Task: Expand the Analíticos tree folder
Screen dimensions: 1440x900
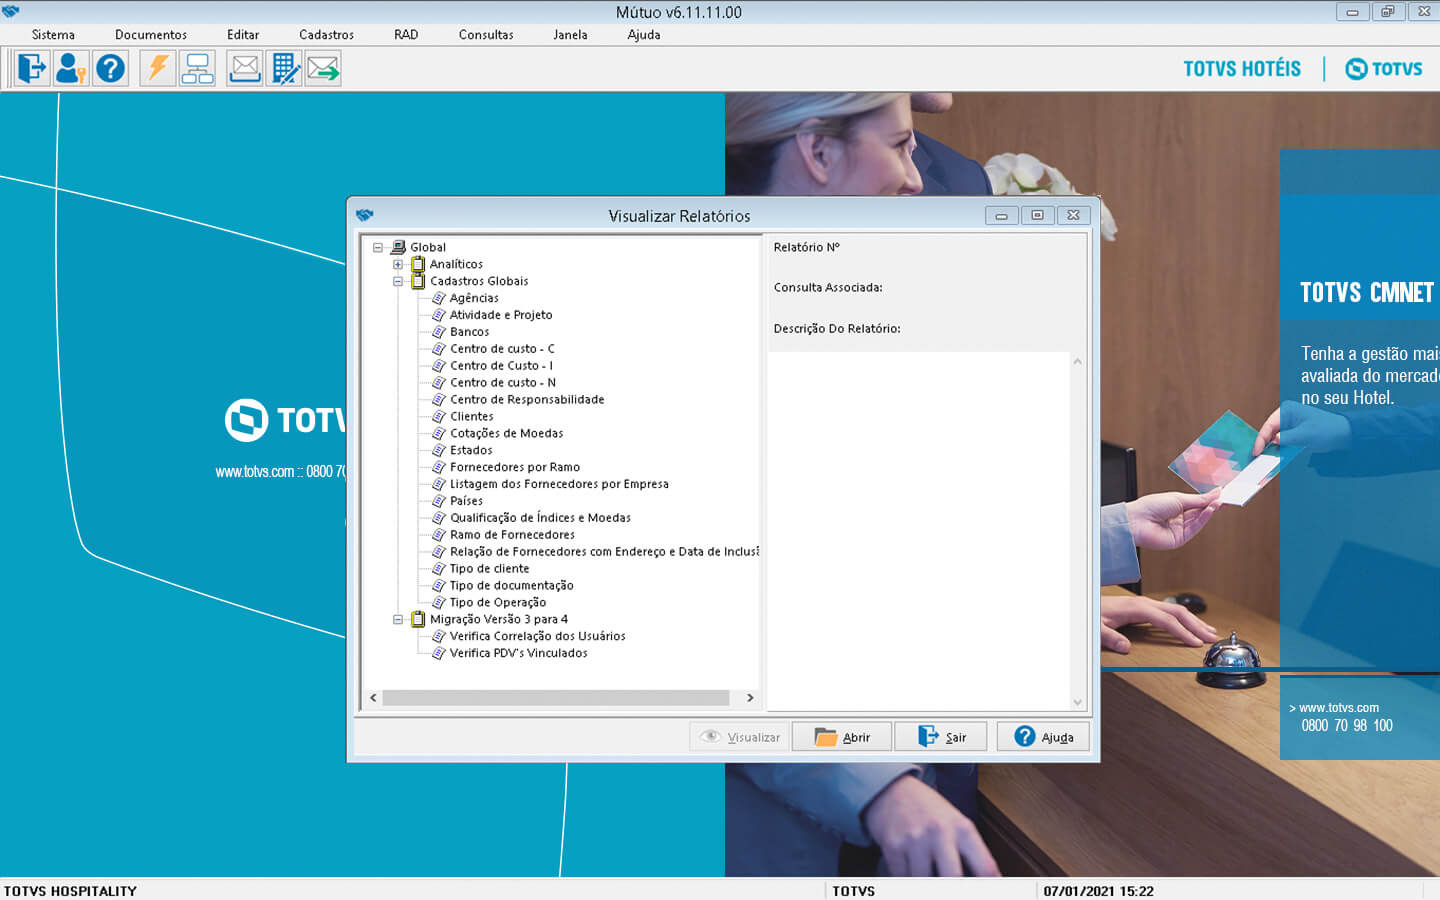Action: (398, 265)
